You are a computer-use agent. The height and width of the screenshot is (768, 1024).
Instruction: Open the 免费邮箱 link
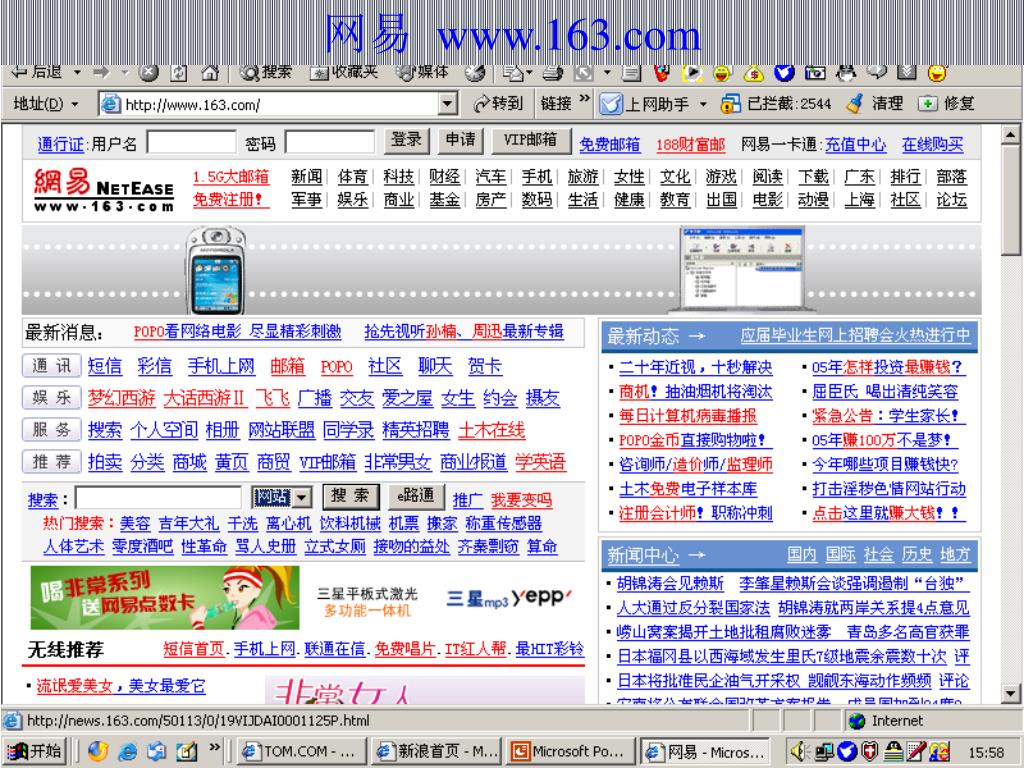(609, 144)
